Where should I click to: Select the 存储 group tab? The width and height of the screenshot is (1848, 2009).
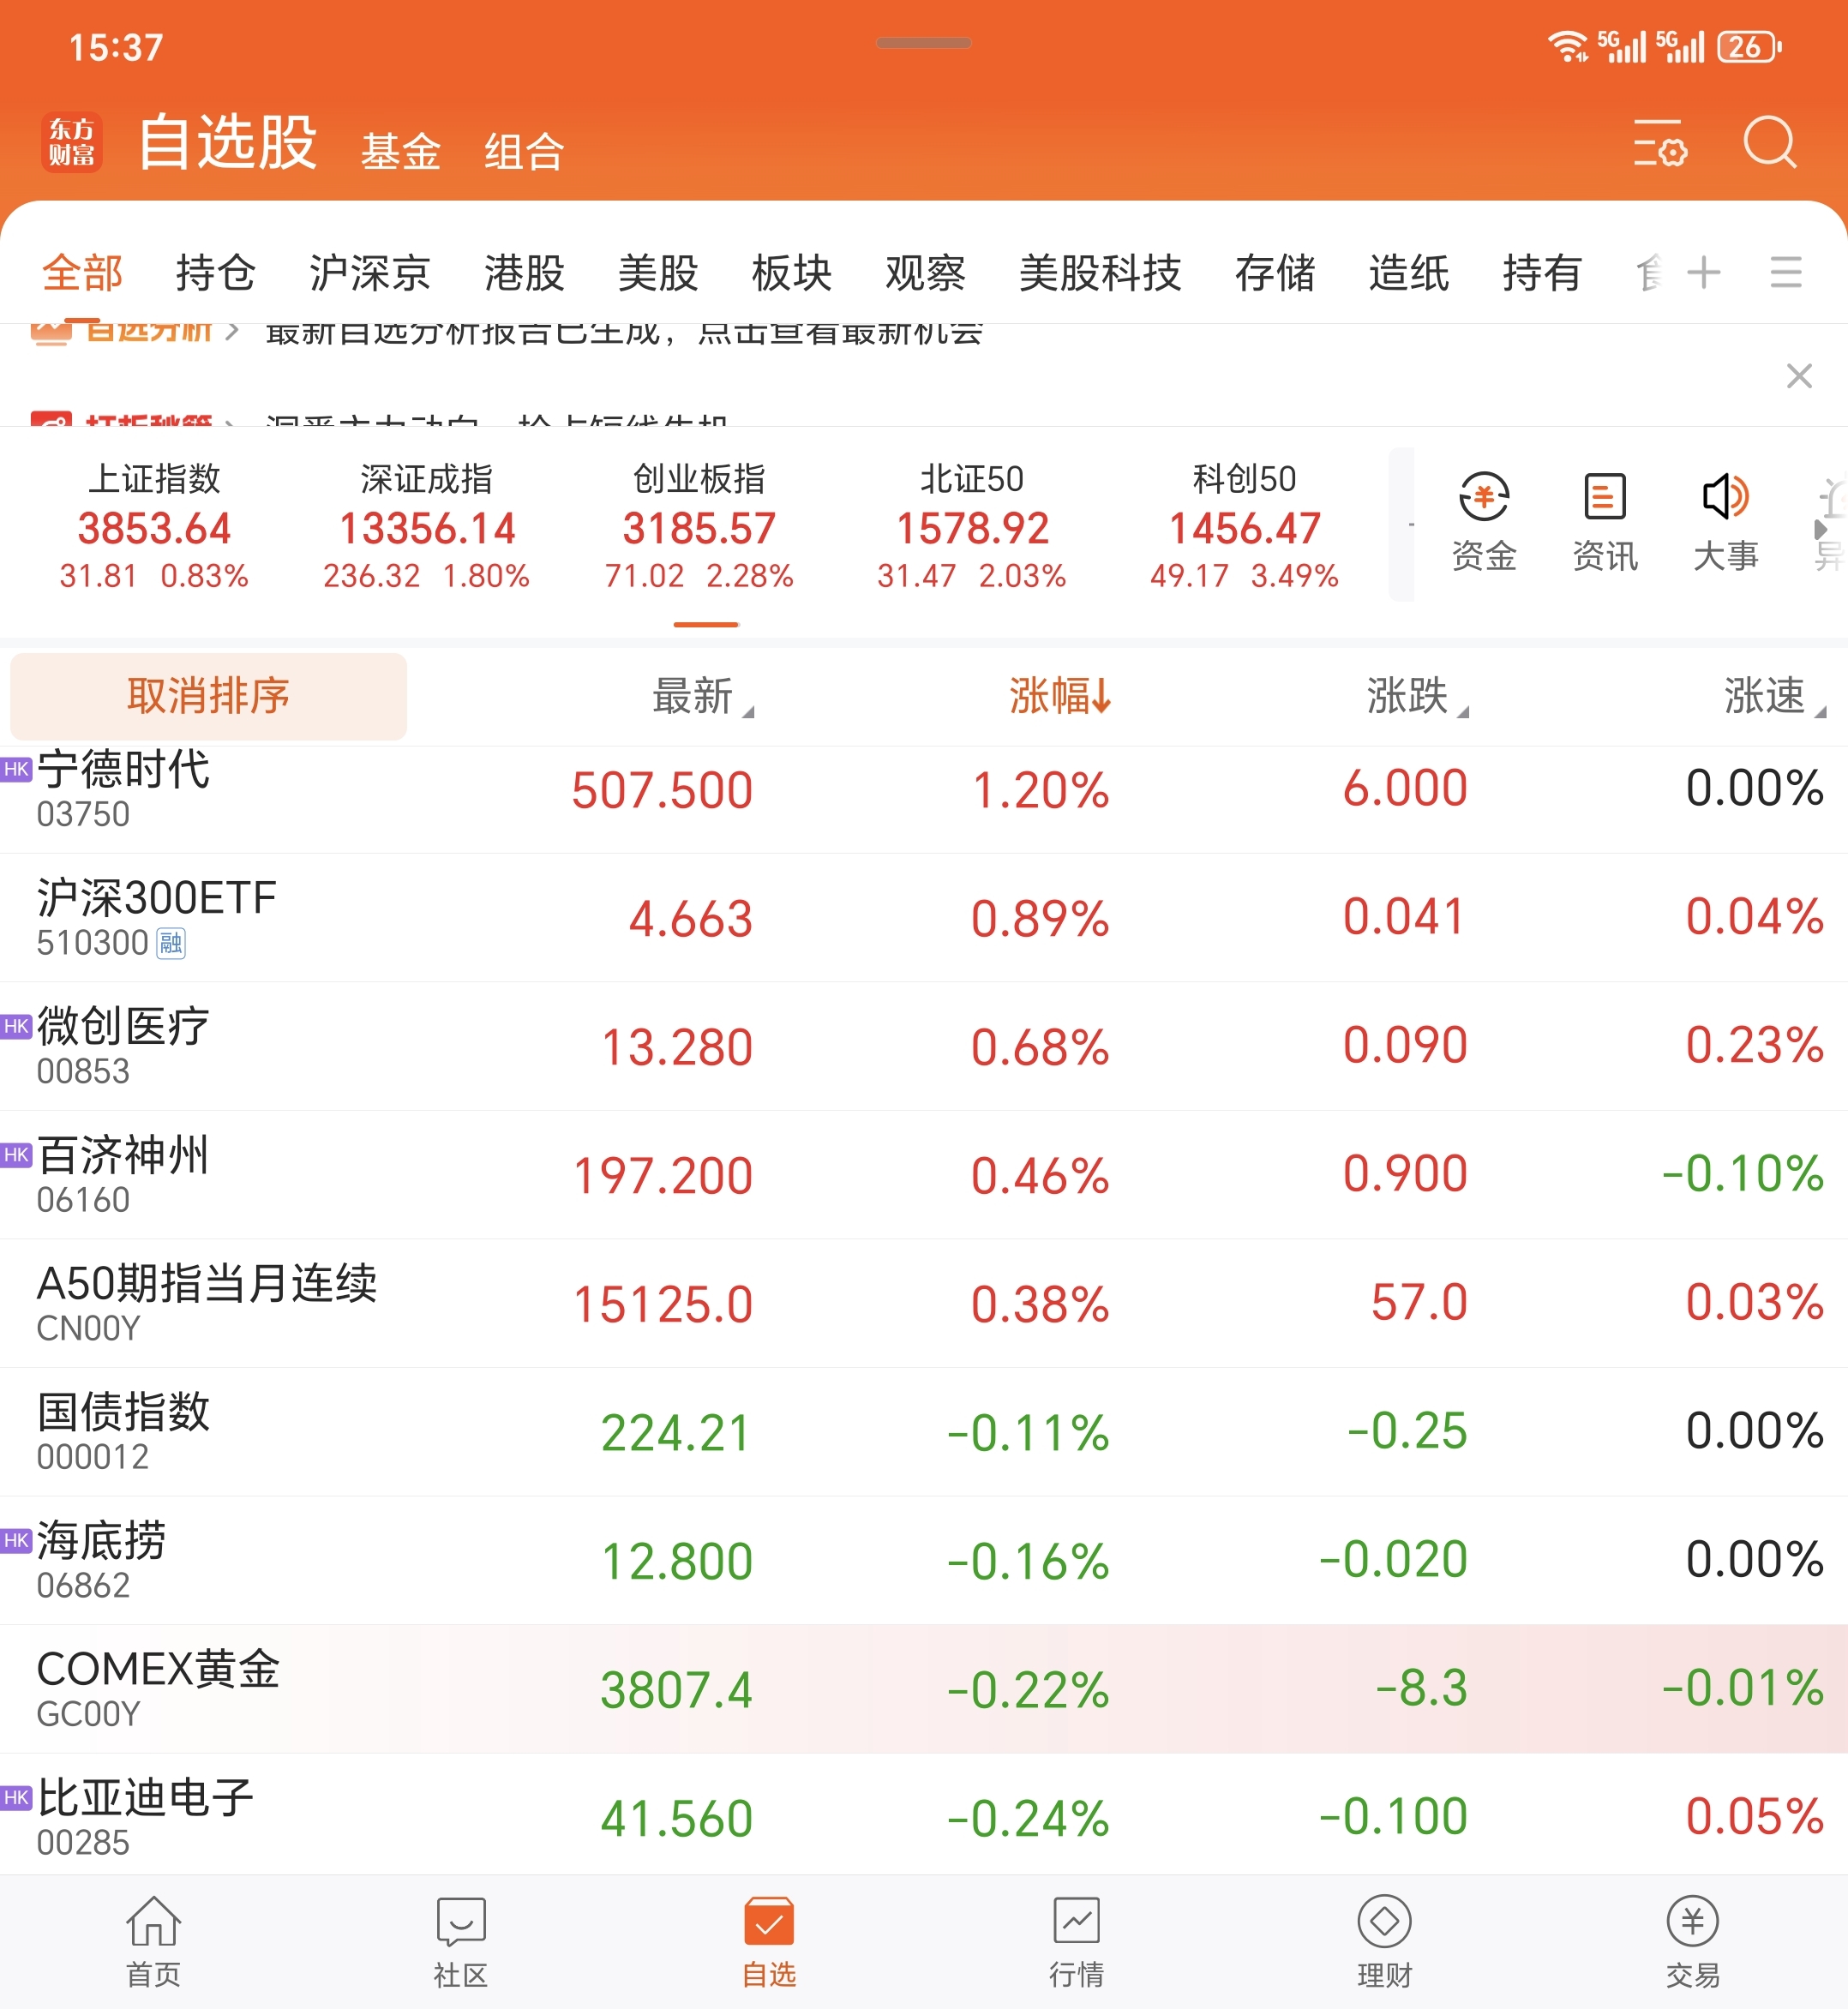tap(1275, 272)
